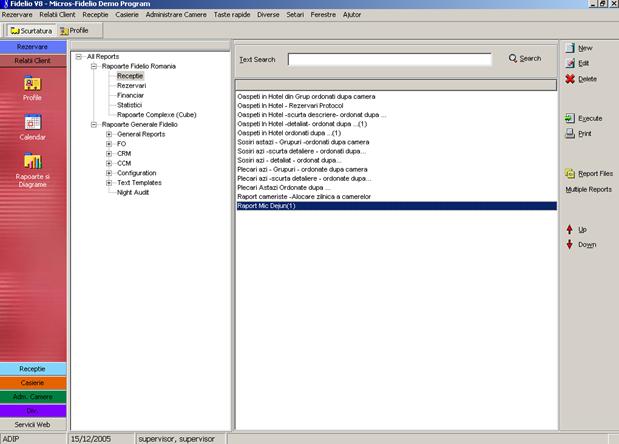Select the Adm. Camere sidebar panel
619x444 pixels.
[33, 397]
